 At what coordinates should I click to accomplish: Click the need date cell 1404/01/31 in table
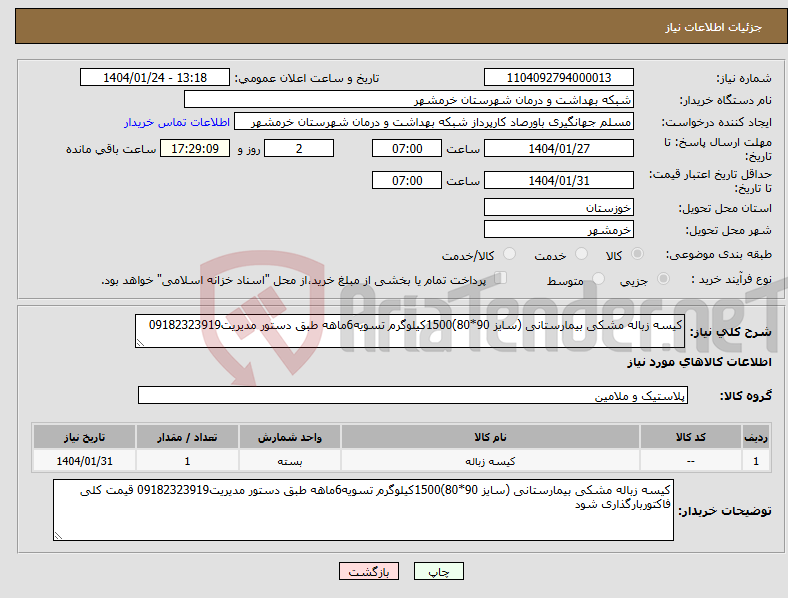(x=84, y=461)
